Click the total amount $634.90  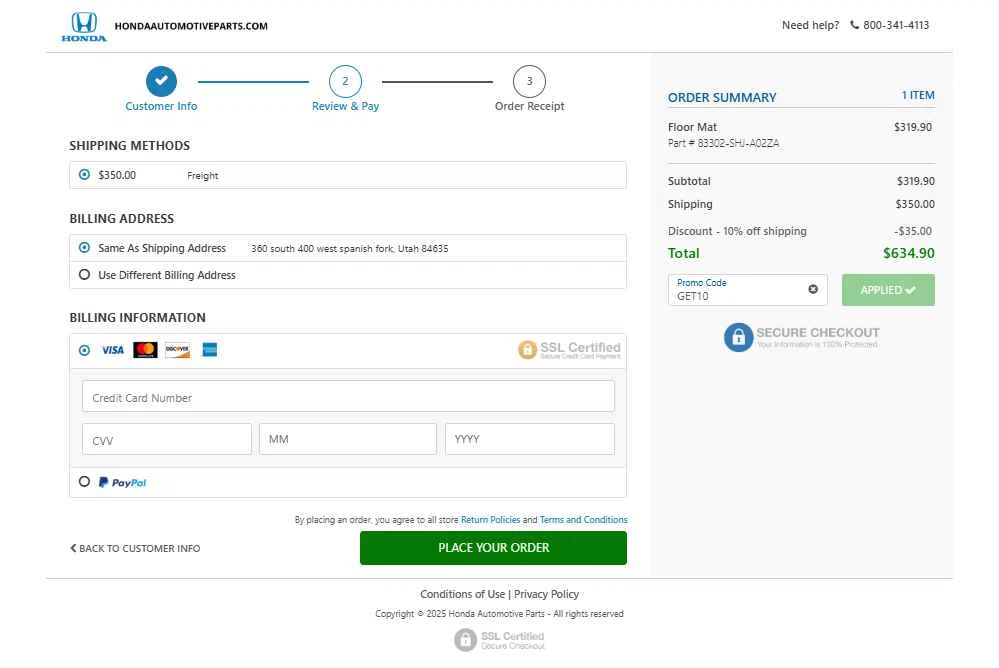pyautogui.click(x=909, y=254)
